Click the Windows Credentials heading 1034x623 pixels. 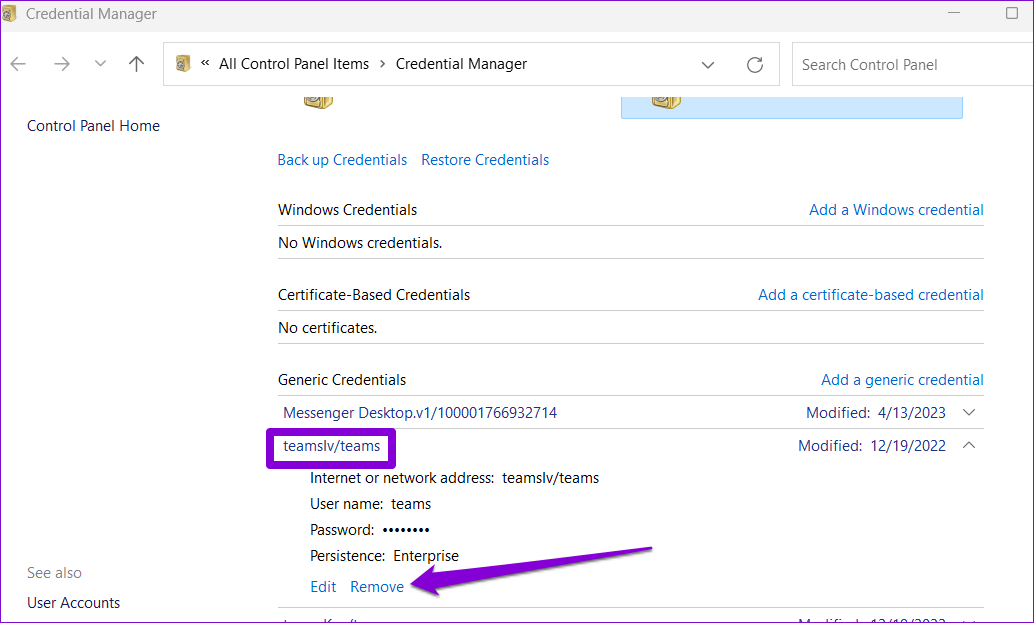(x=348, y=210)
